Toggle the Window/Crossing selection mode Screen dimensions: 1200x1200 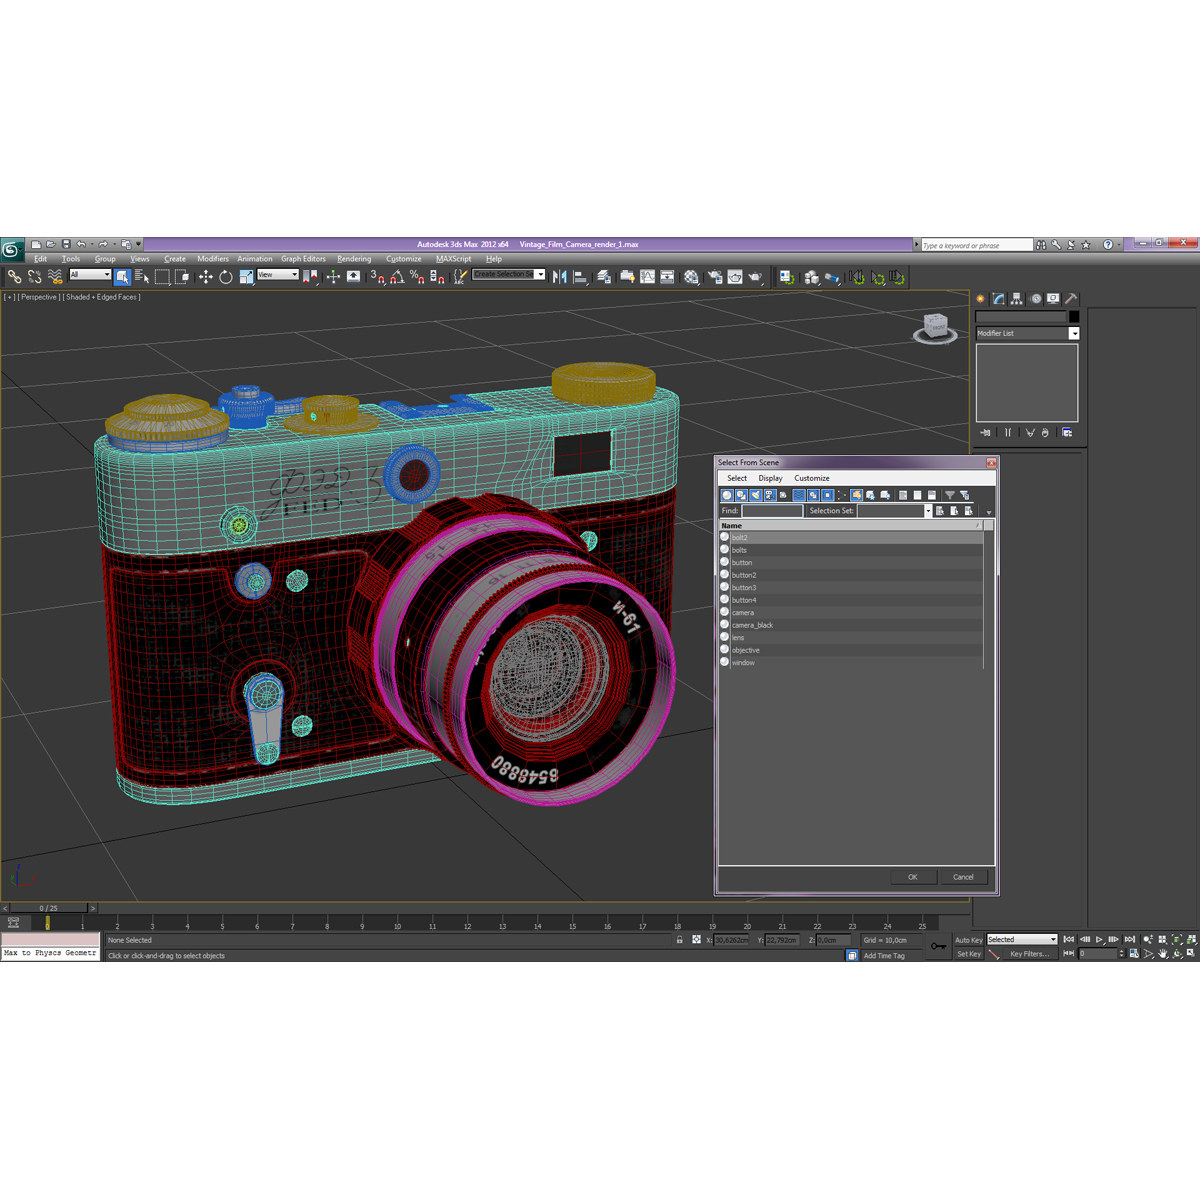click(x=182, y=277)
